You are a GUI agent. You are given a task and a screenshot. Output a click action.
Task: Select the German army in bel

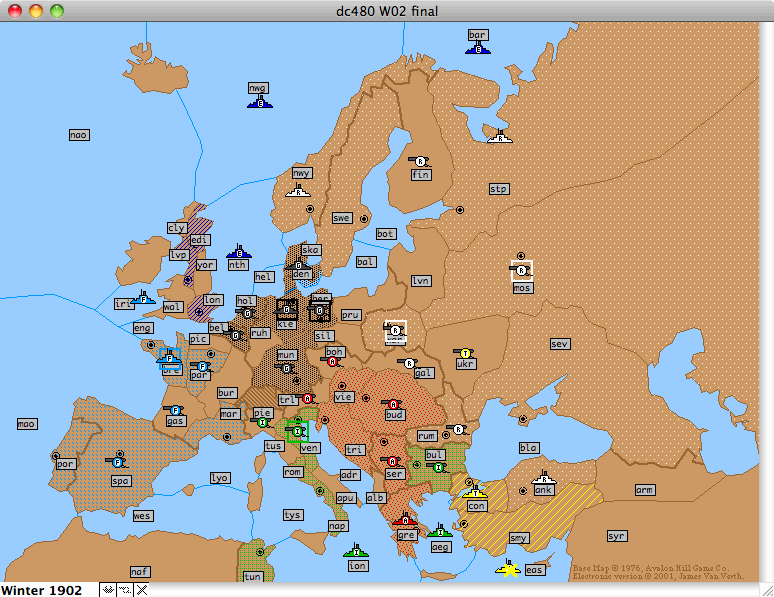coord(235,335)
